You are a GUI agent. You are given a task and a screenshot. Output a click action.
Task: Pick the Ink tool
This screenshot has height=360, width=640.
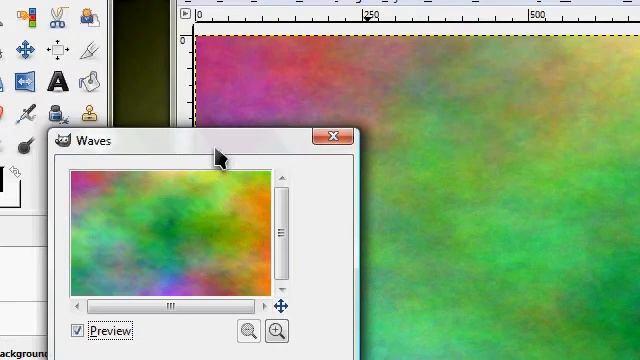pyautogui.click(x=58, y=114)
